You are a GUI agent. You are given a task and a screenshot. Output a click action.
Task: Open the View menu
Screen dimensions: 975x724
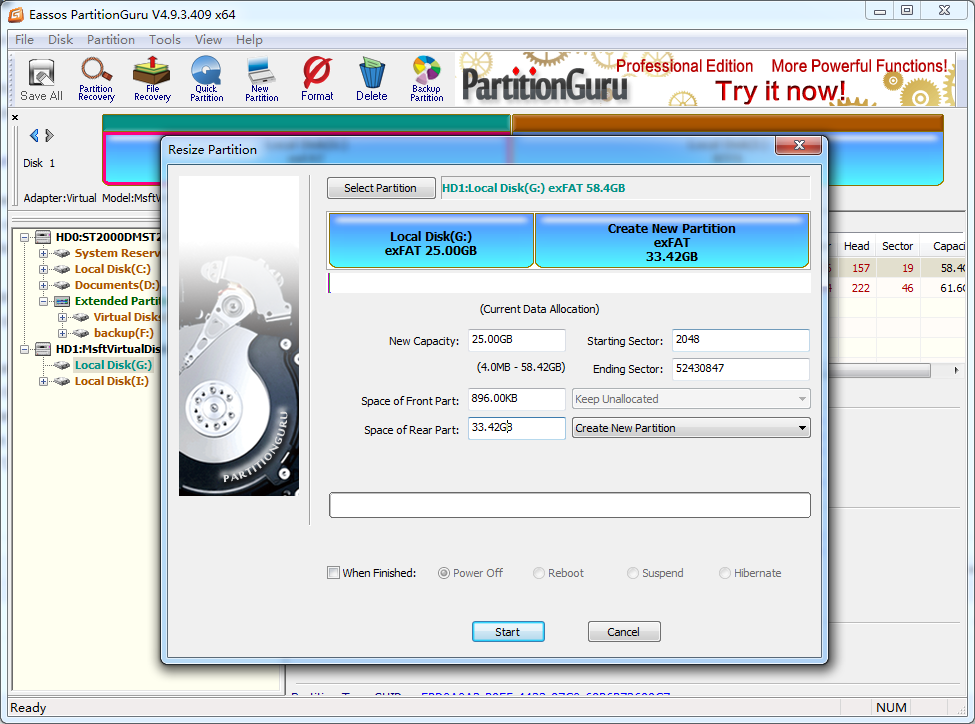(x=208, y=40)
